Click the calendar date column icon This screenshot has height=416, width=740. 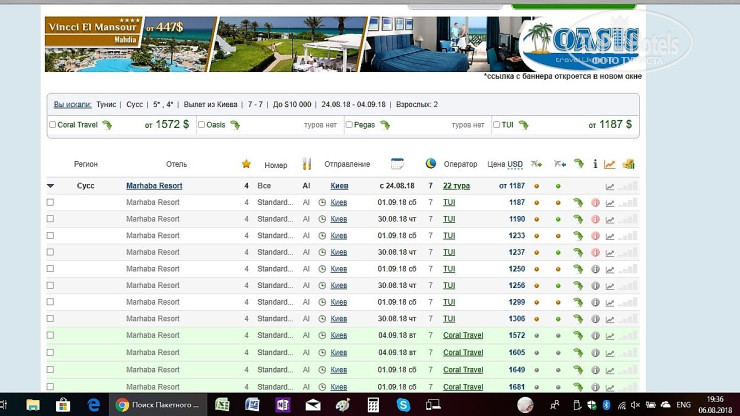point(397,164)
